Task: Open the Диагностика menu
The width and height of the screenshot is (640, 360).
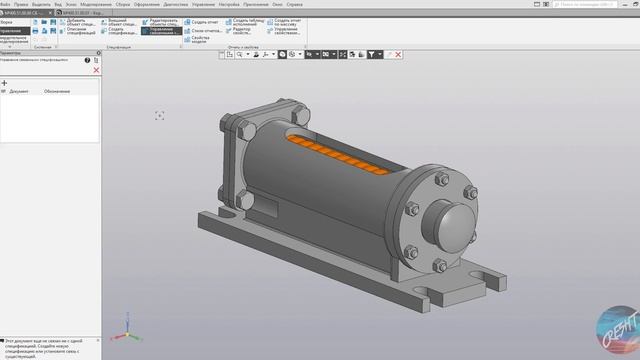Action: pos(176,4)
